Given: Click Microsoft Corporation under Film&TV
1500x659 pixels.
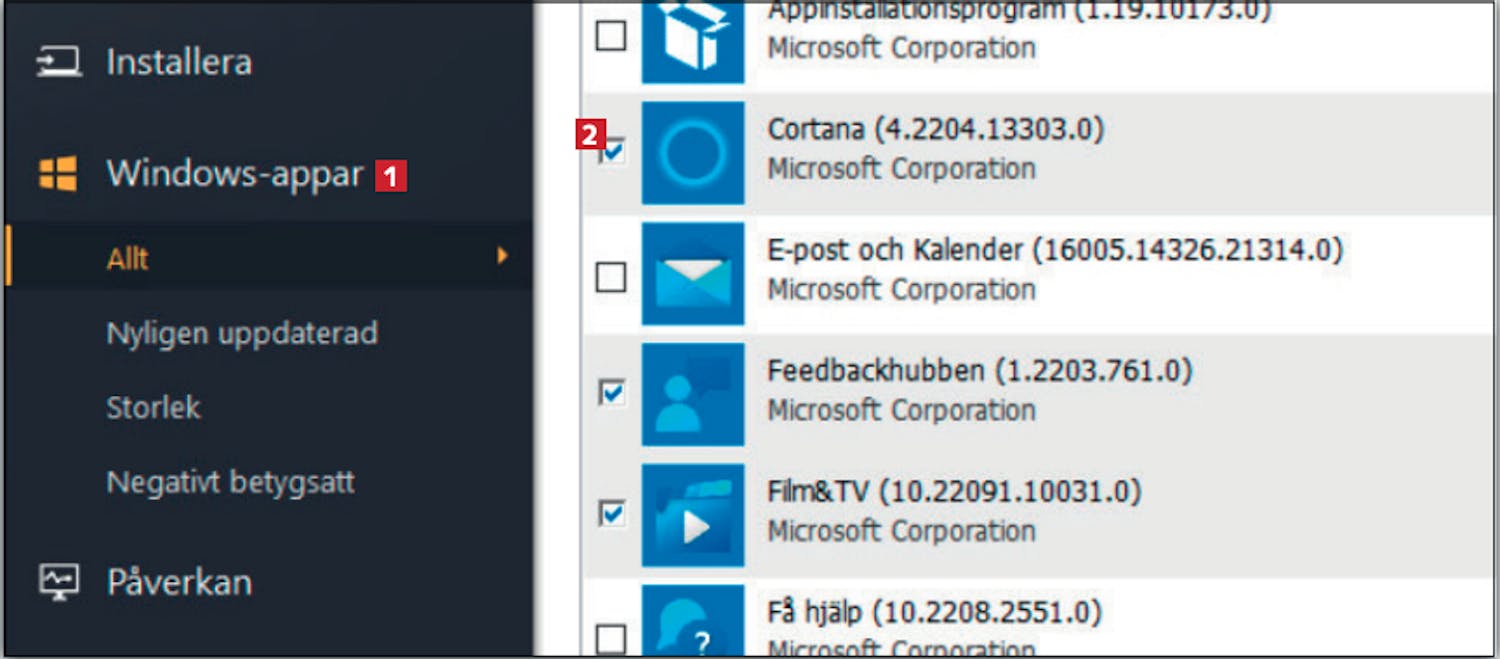Looking at the screenshot, I should 901,531.
